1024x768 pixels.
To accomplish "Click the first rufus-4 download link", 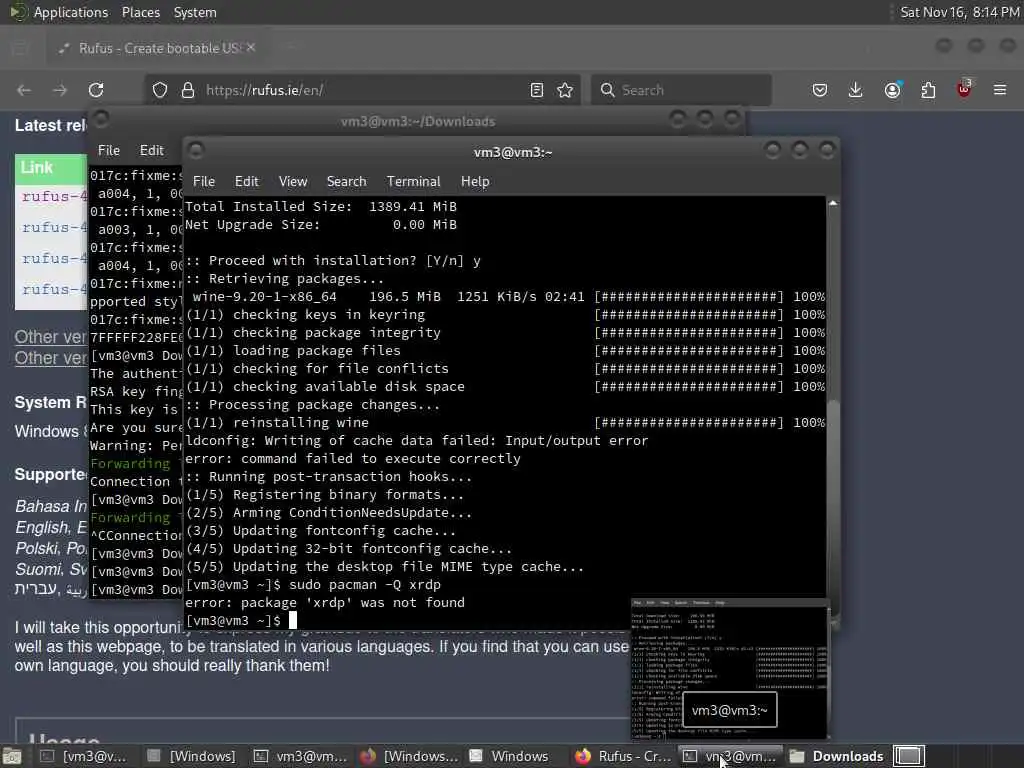I will (x=54, y=196).
